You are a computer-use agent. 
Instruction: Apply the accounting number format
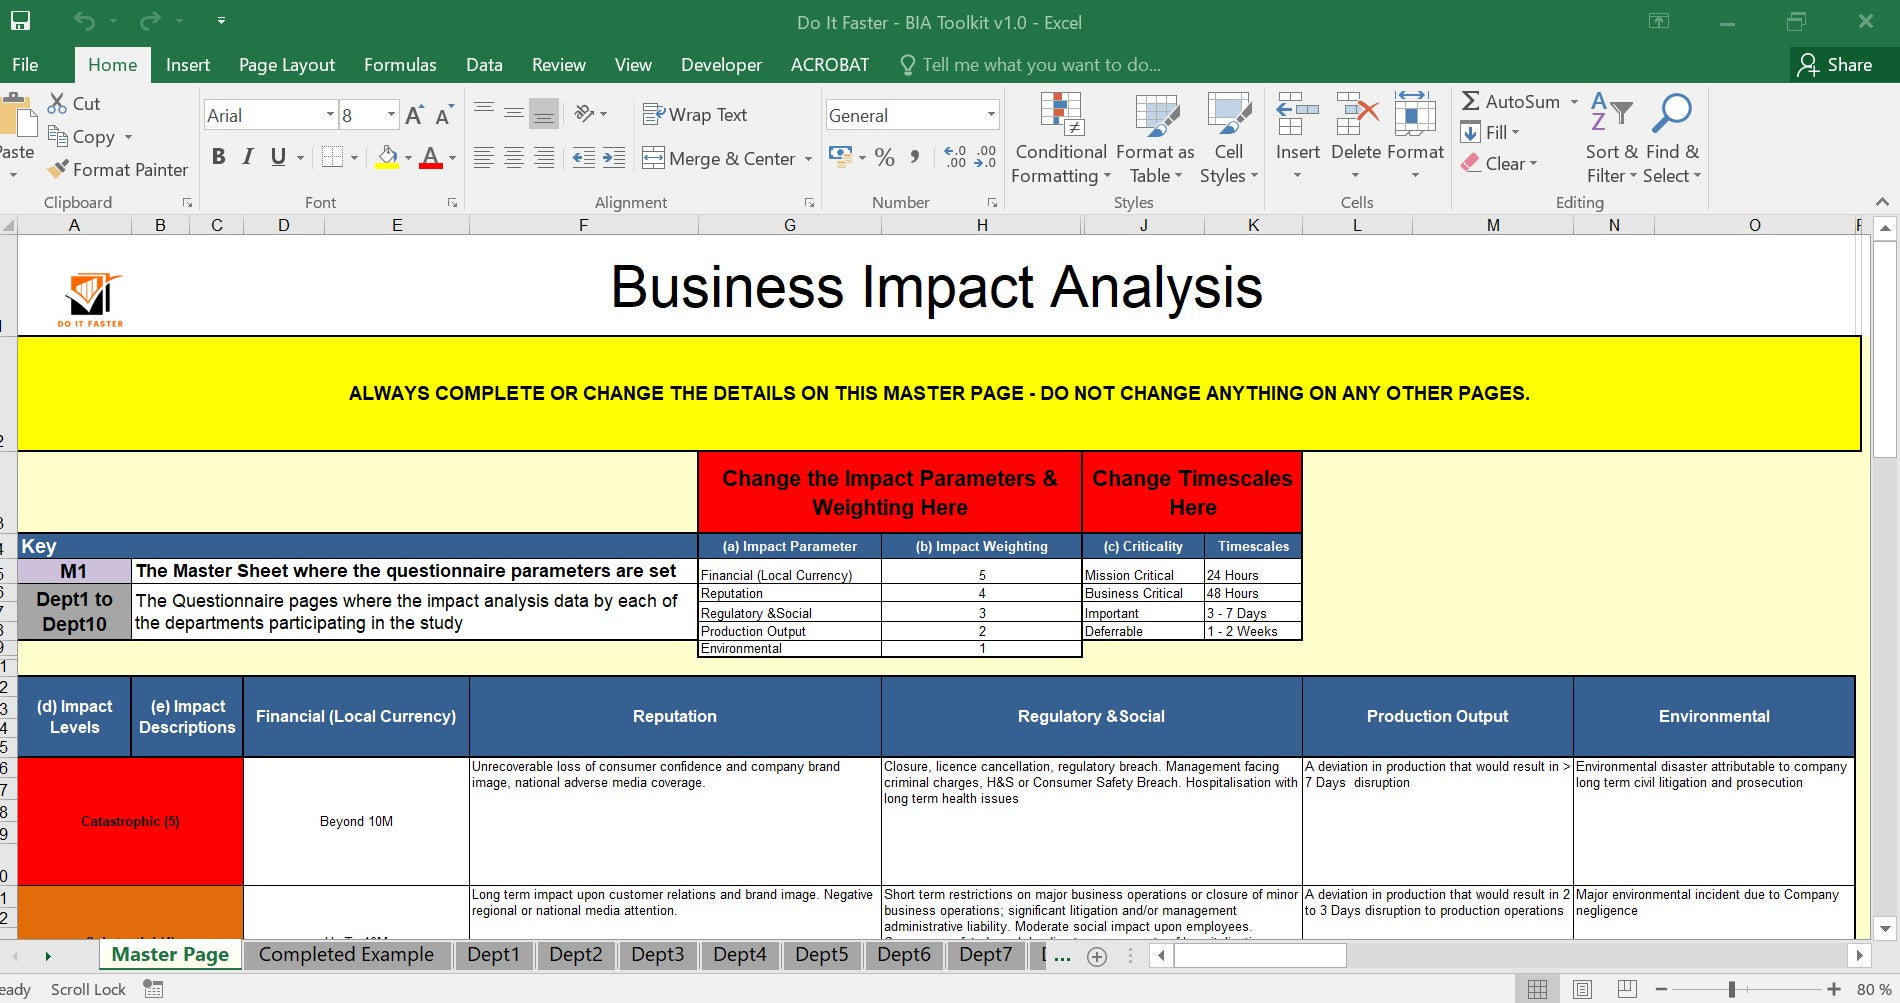click(840, 157)
